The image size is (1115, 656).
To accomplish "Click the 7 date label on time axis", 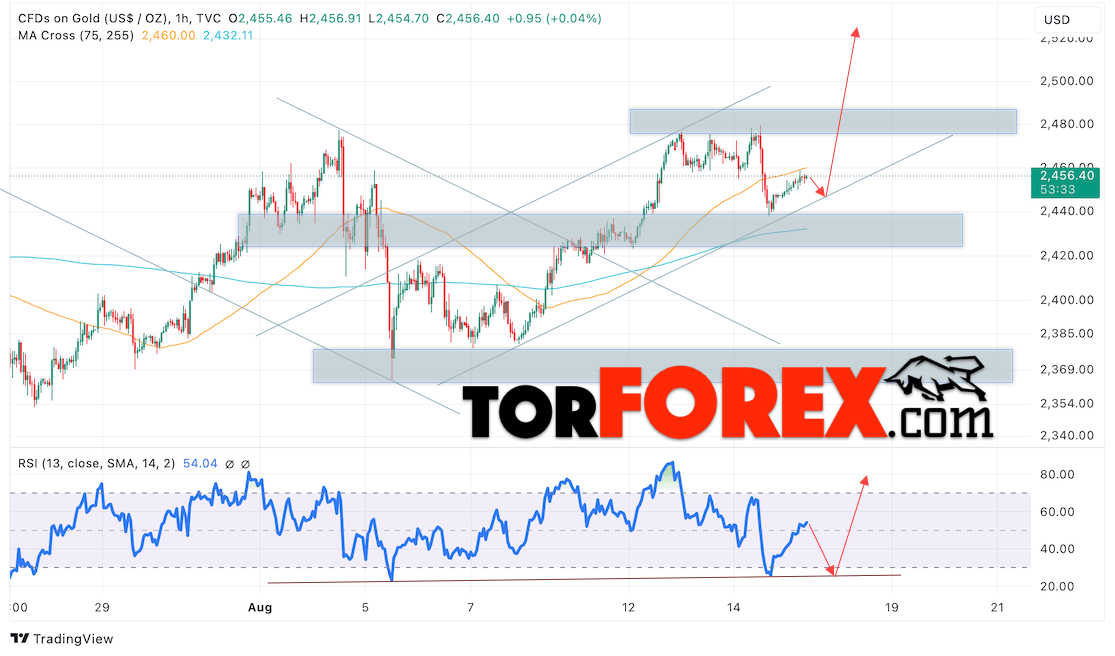I will click(x=470, y=608).
